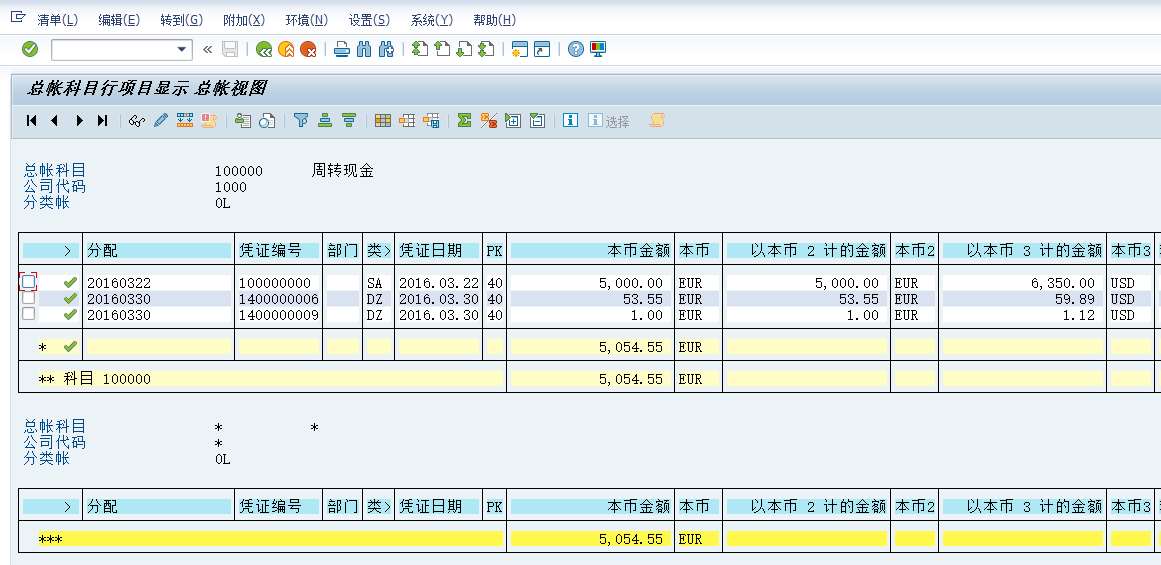Open the 转到(G) menu
Viewport: 1161px width, 565px height.
pyautogui.click(x=181, y=20)
